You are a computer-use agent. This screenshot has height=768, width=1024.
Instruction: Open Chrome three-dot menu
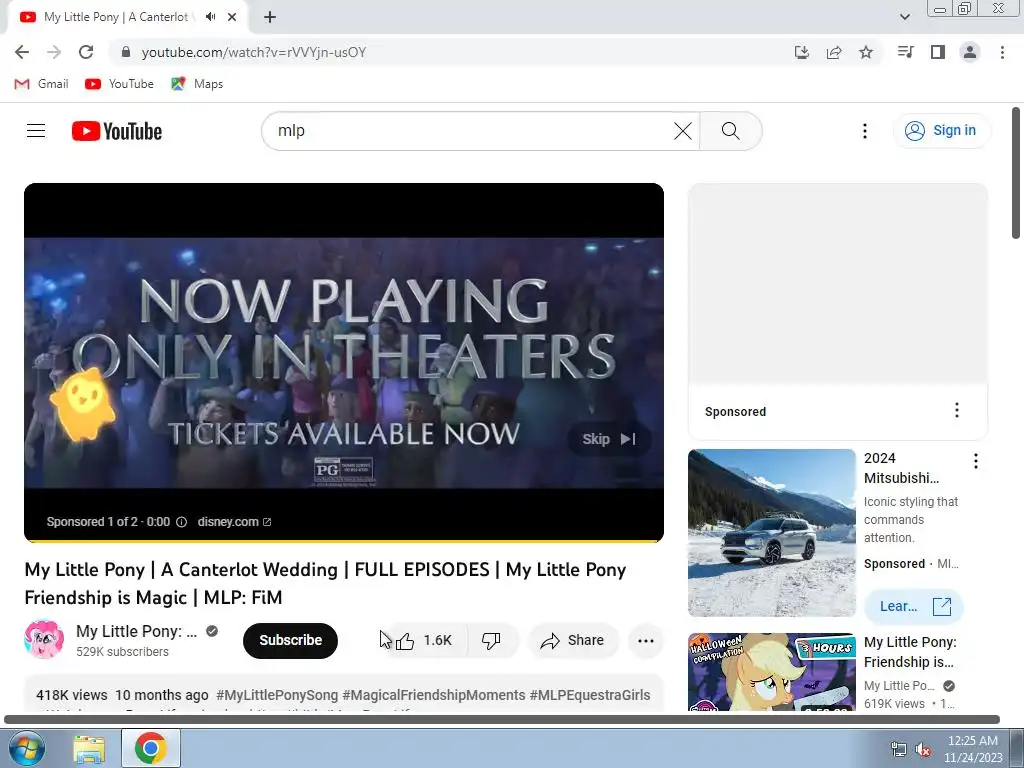[1002, 52]
